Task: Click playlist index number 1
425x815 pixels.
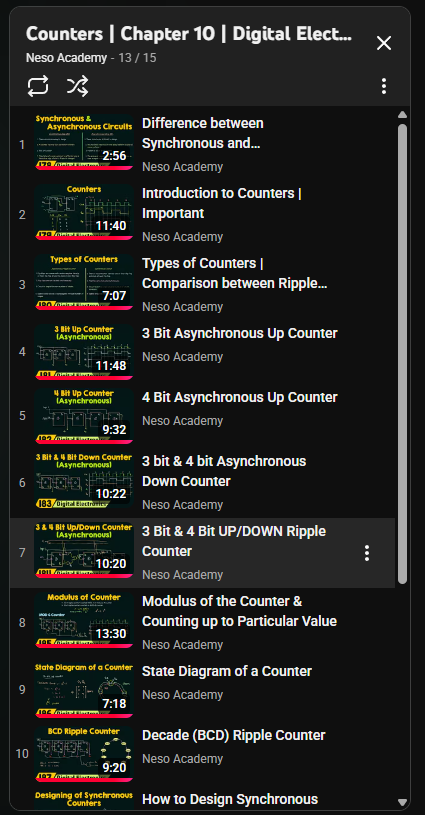Action: pyautogui.click(x=22, y=144)
